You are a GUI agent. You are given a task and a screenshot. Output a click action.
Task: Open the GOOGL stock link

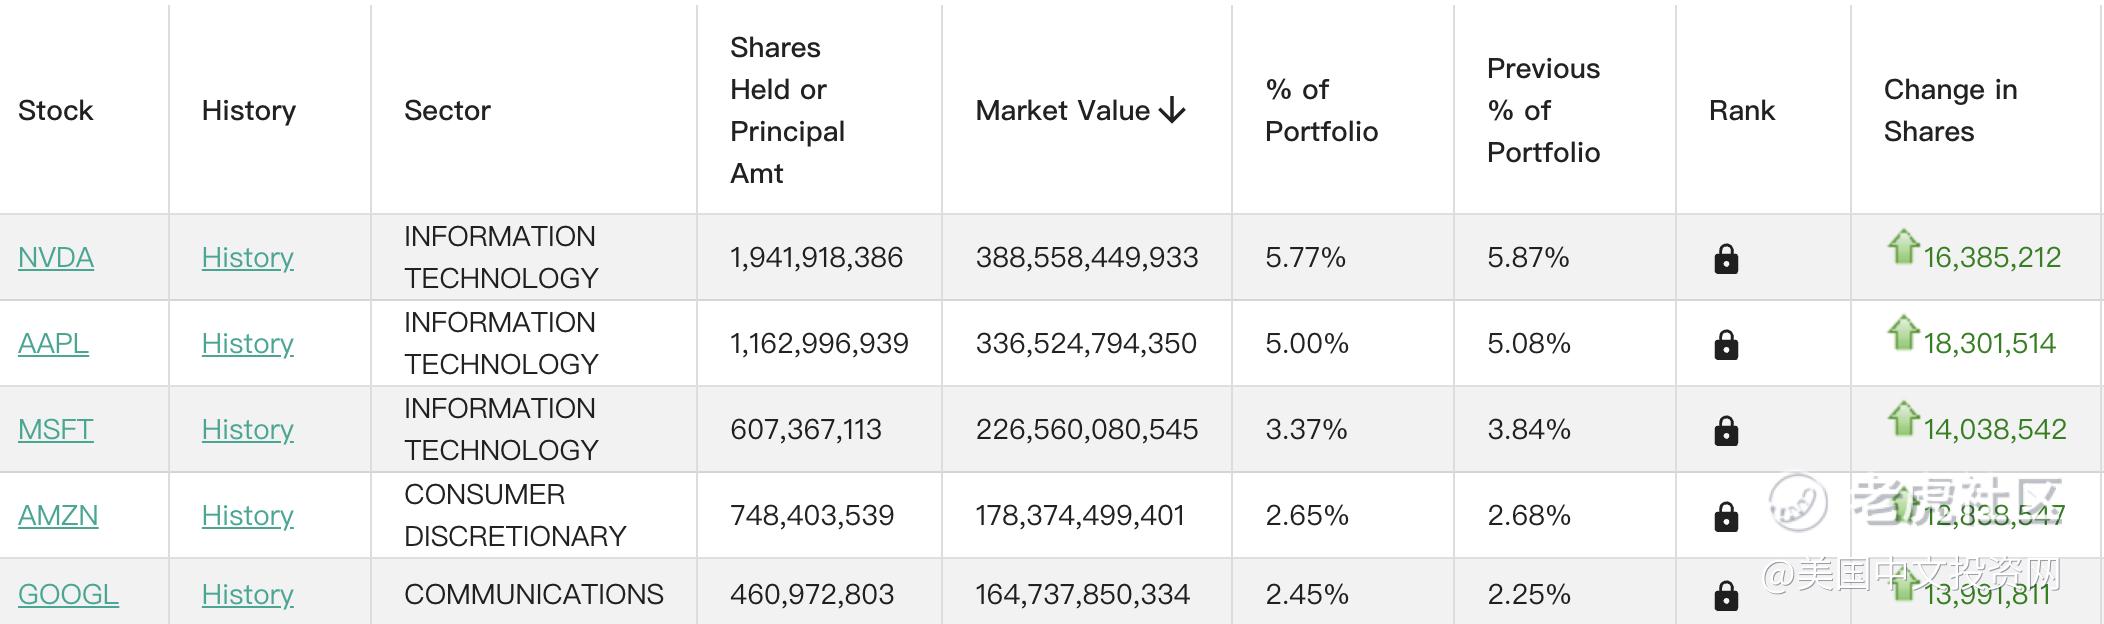(x=68, y=595)
